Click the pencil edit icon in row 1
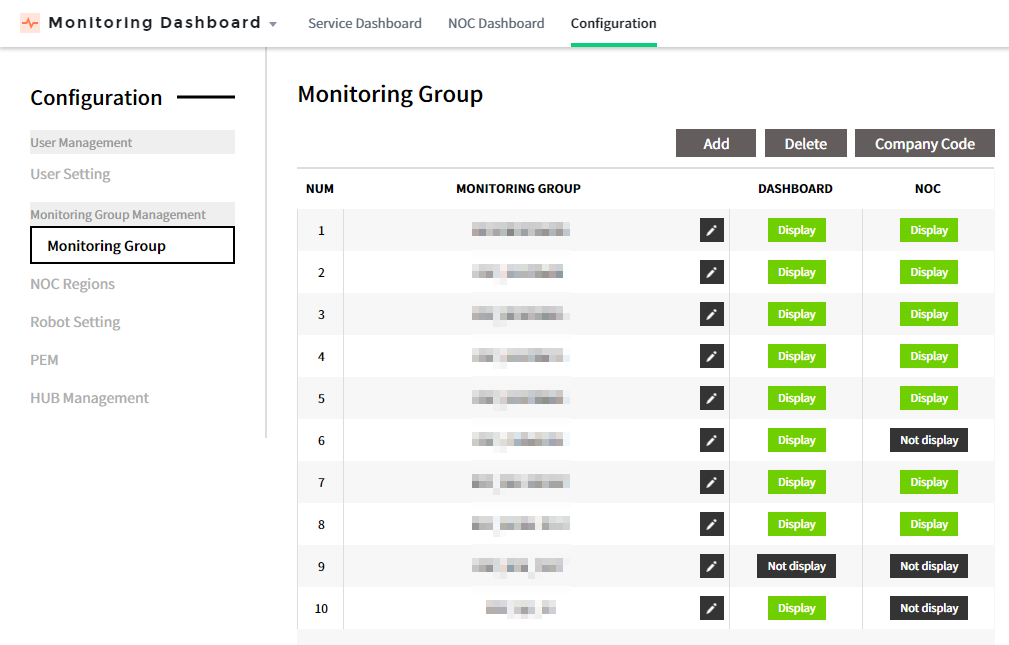Viewport: 1009px width, 645px height. (711, 231)
